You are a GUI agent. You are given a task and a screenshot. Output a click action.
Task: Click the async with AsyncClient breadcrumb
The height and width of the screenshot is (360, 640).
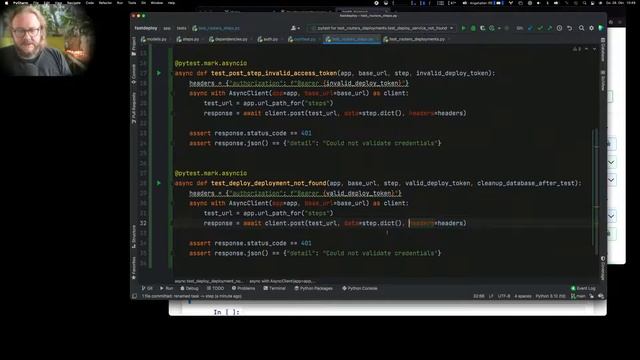click(x=281, y=281)
